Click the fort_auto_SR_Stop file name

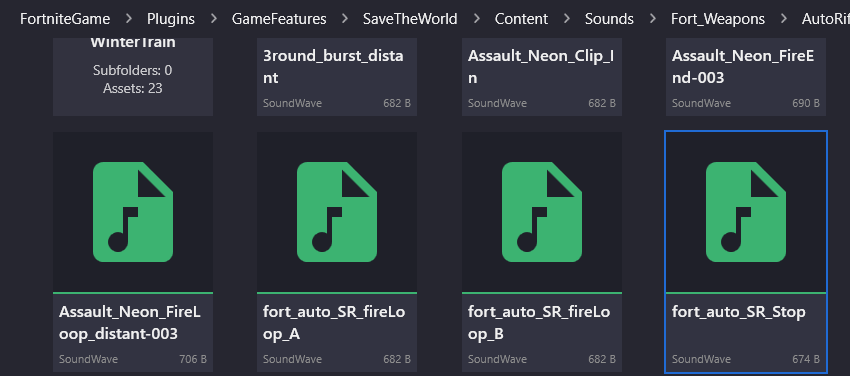pyautogui.click(x=738, y=312)
